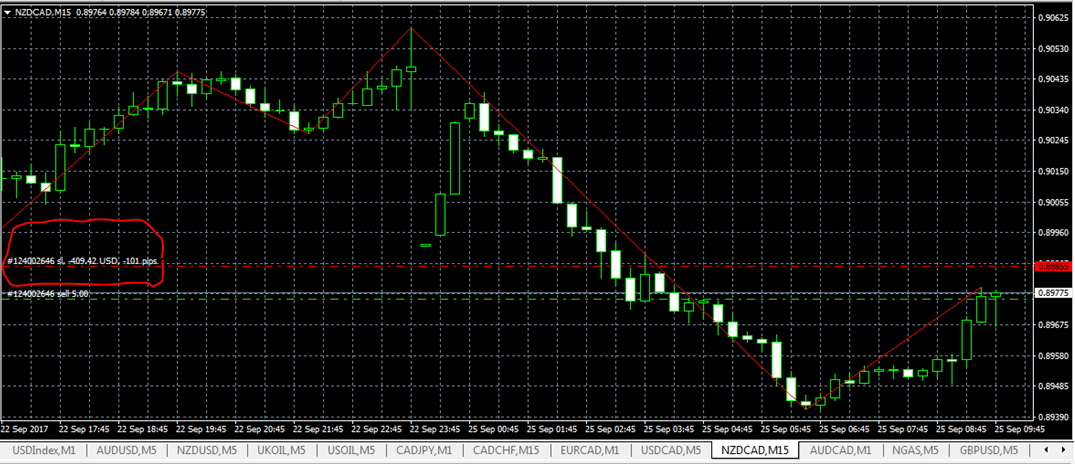Click the 0.90055 price axis label
The image size is (1075, 464).
pyautogui.click(x=1054, y=202)
